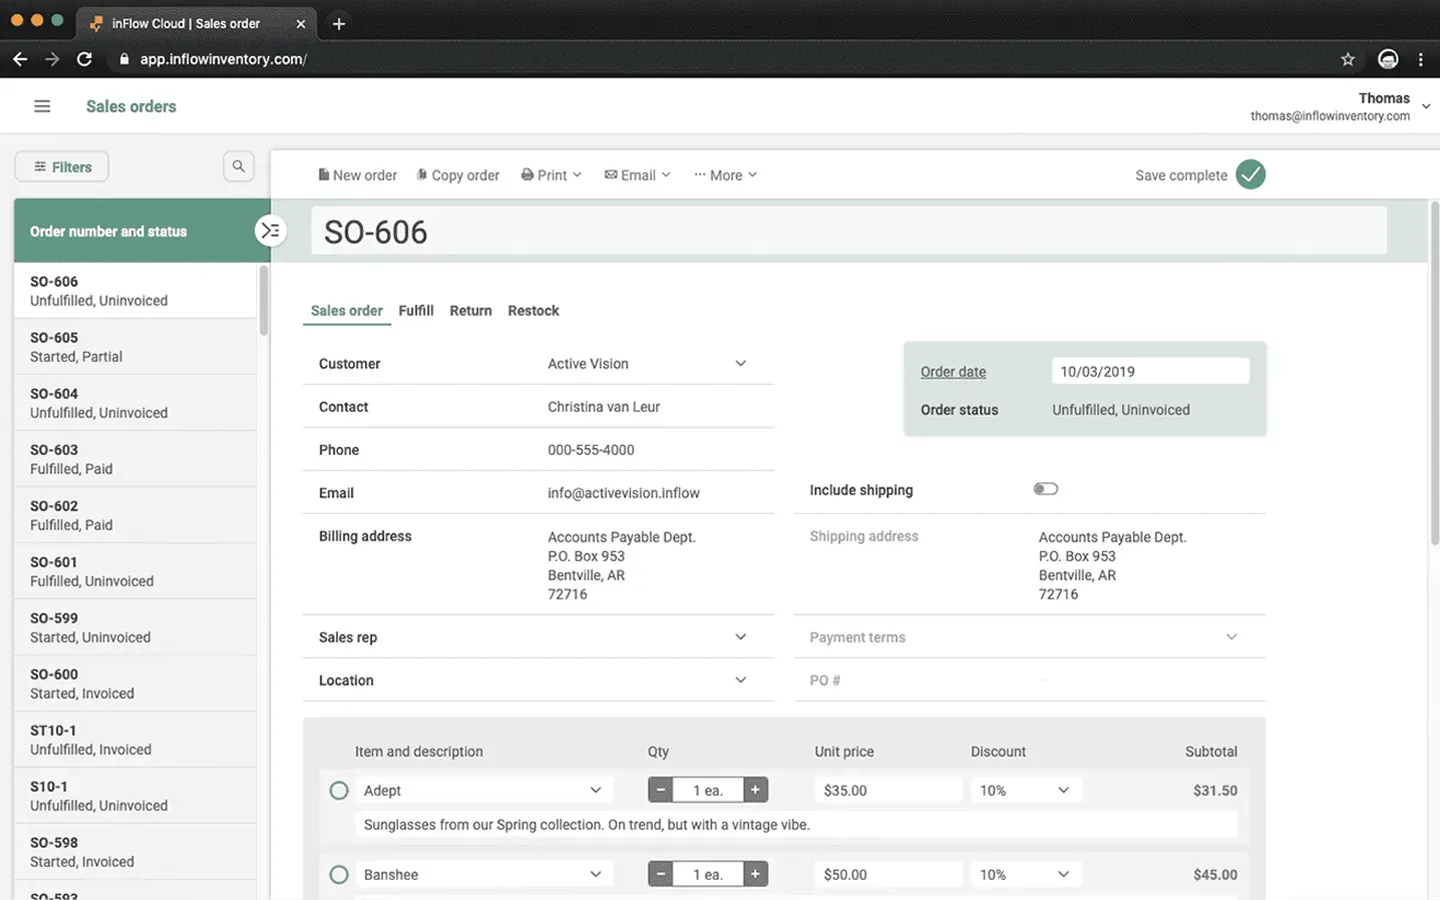1440x900 pixels.
Task: Toggle the Include shipping switch
Action: [1045, 489]
